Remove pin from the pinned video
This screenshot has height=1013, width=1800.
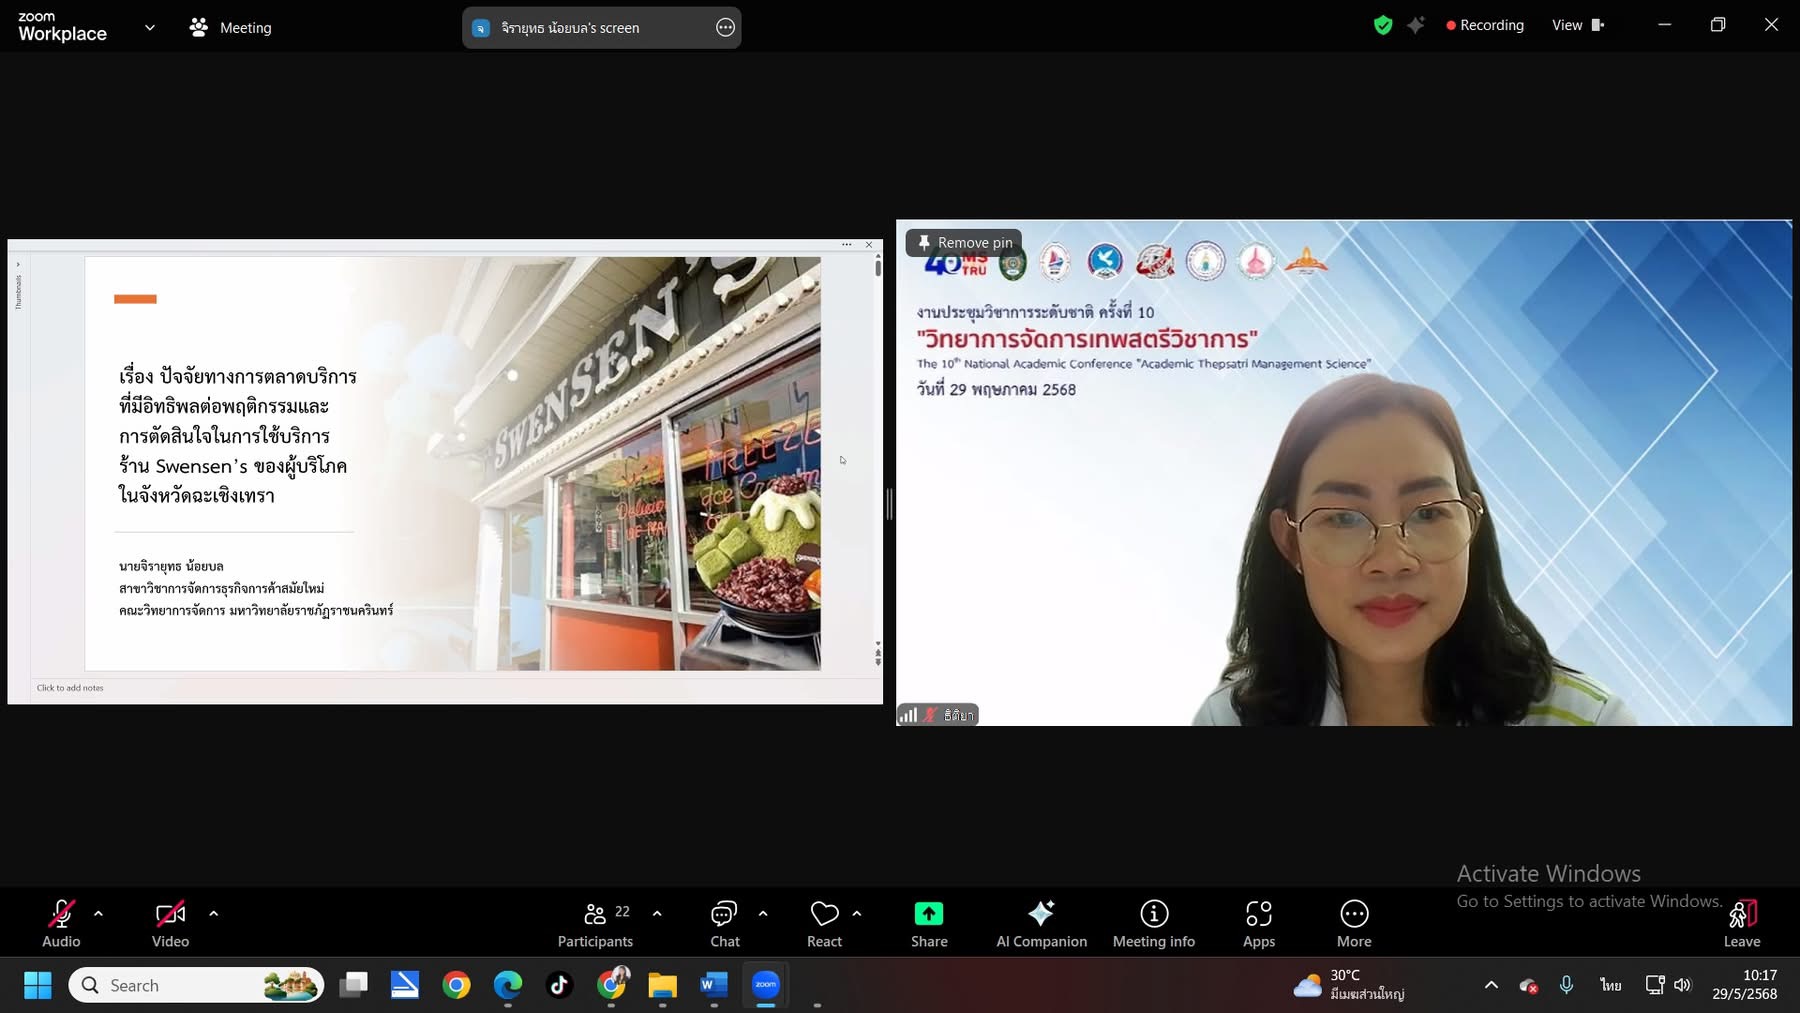[x=964, y=243]
